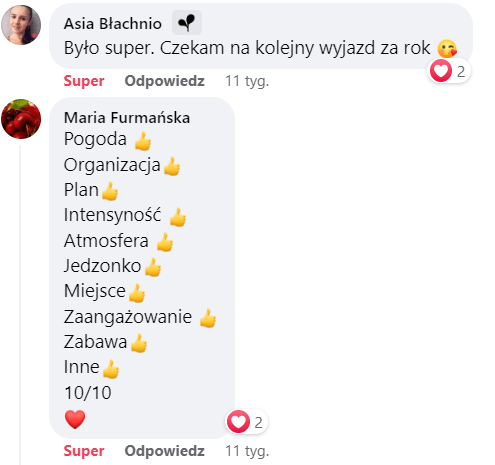The height and width of the screenshot is (465, 495).
Task: Click Maria Furmańska's cherry profile picture
Action: pos(21,119)
